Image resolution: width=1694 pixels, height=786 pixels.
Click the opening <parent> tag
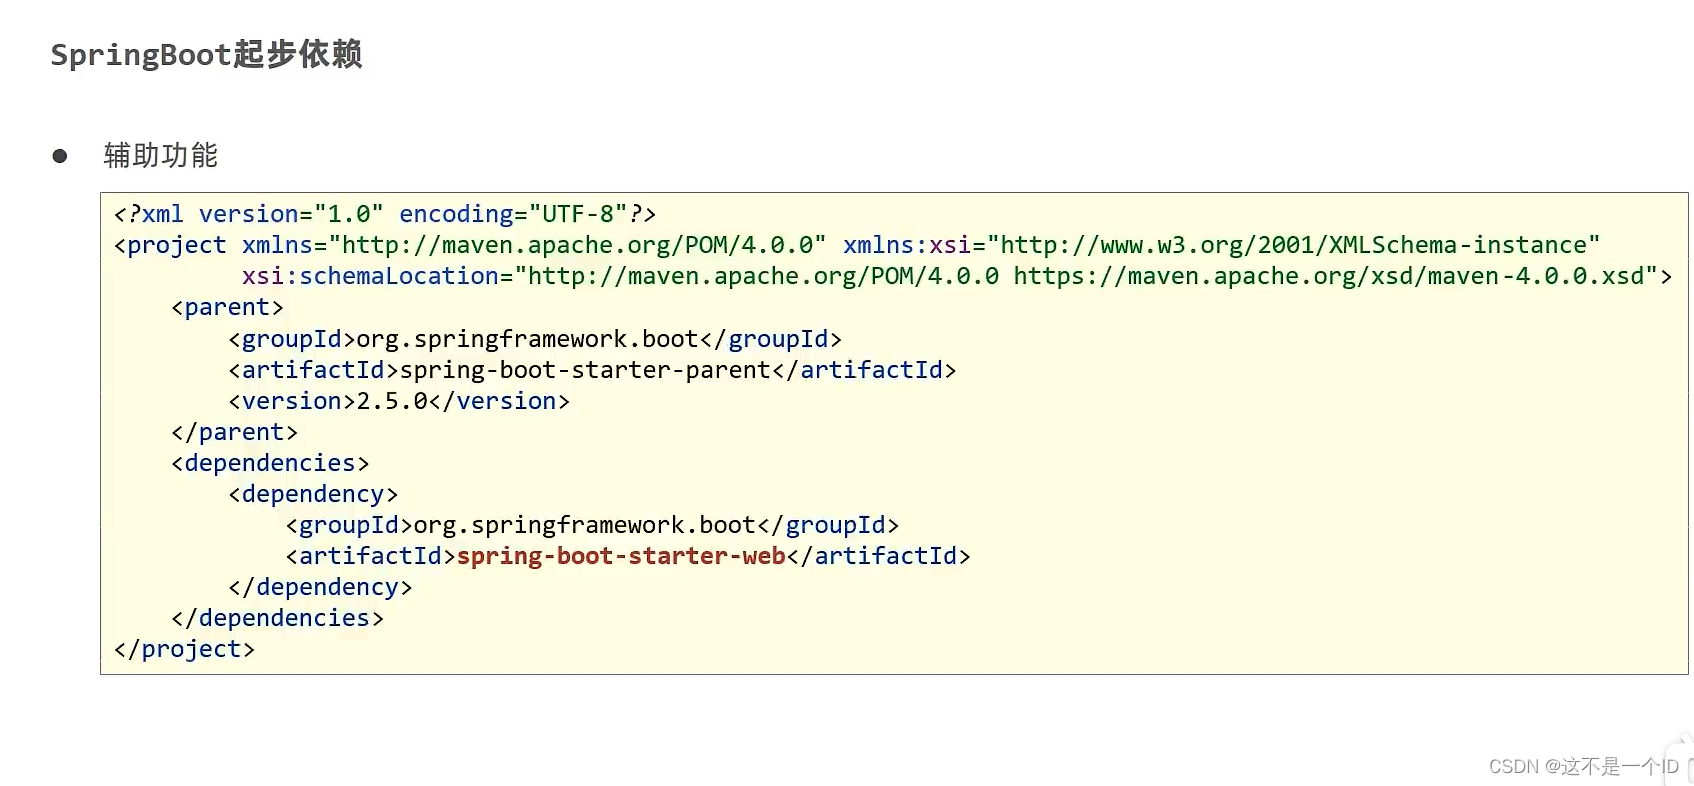click(x=227, y=307)
